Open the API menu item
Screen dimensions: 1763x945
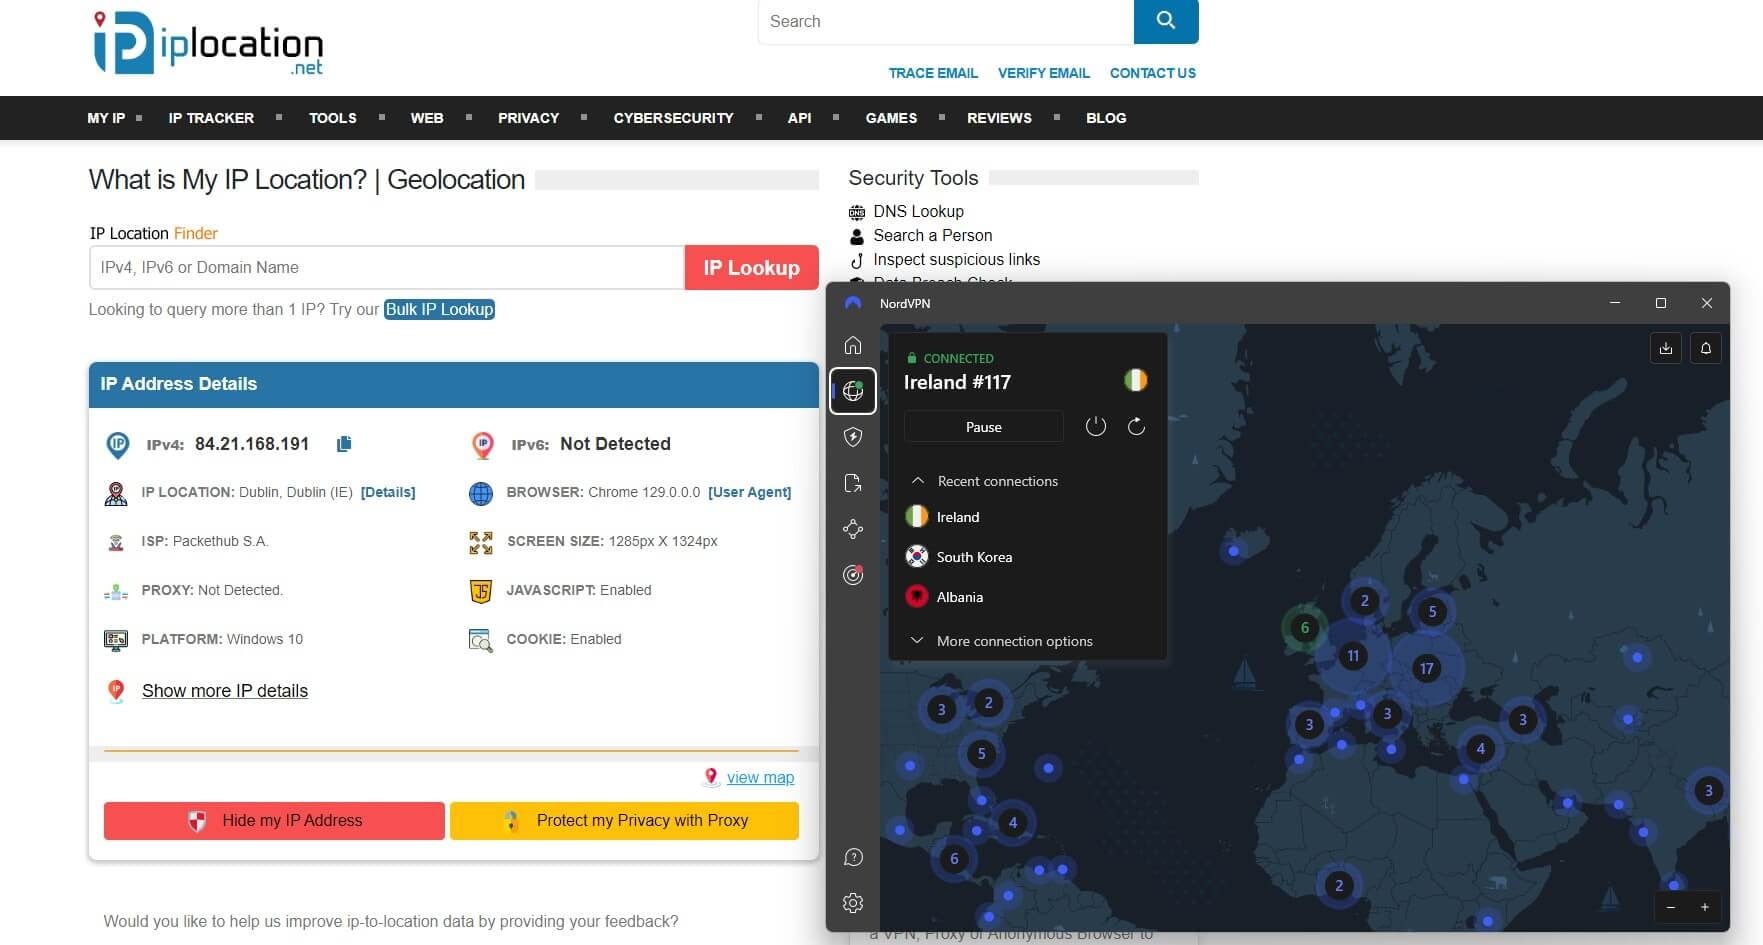pos(800,118)
